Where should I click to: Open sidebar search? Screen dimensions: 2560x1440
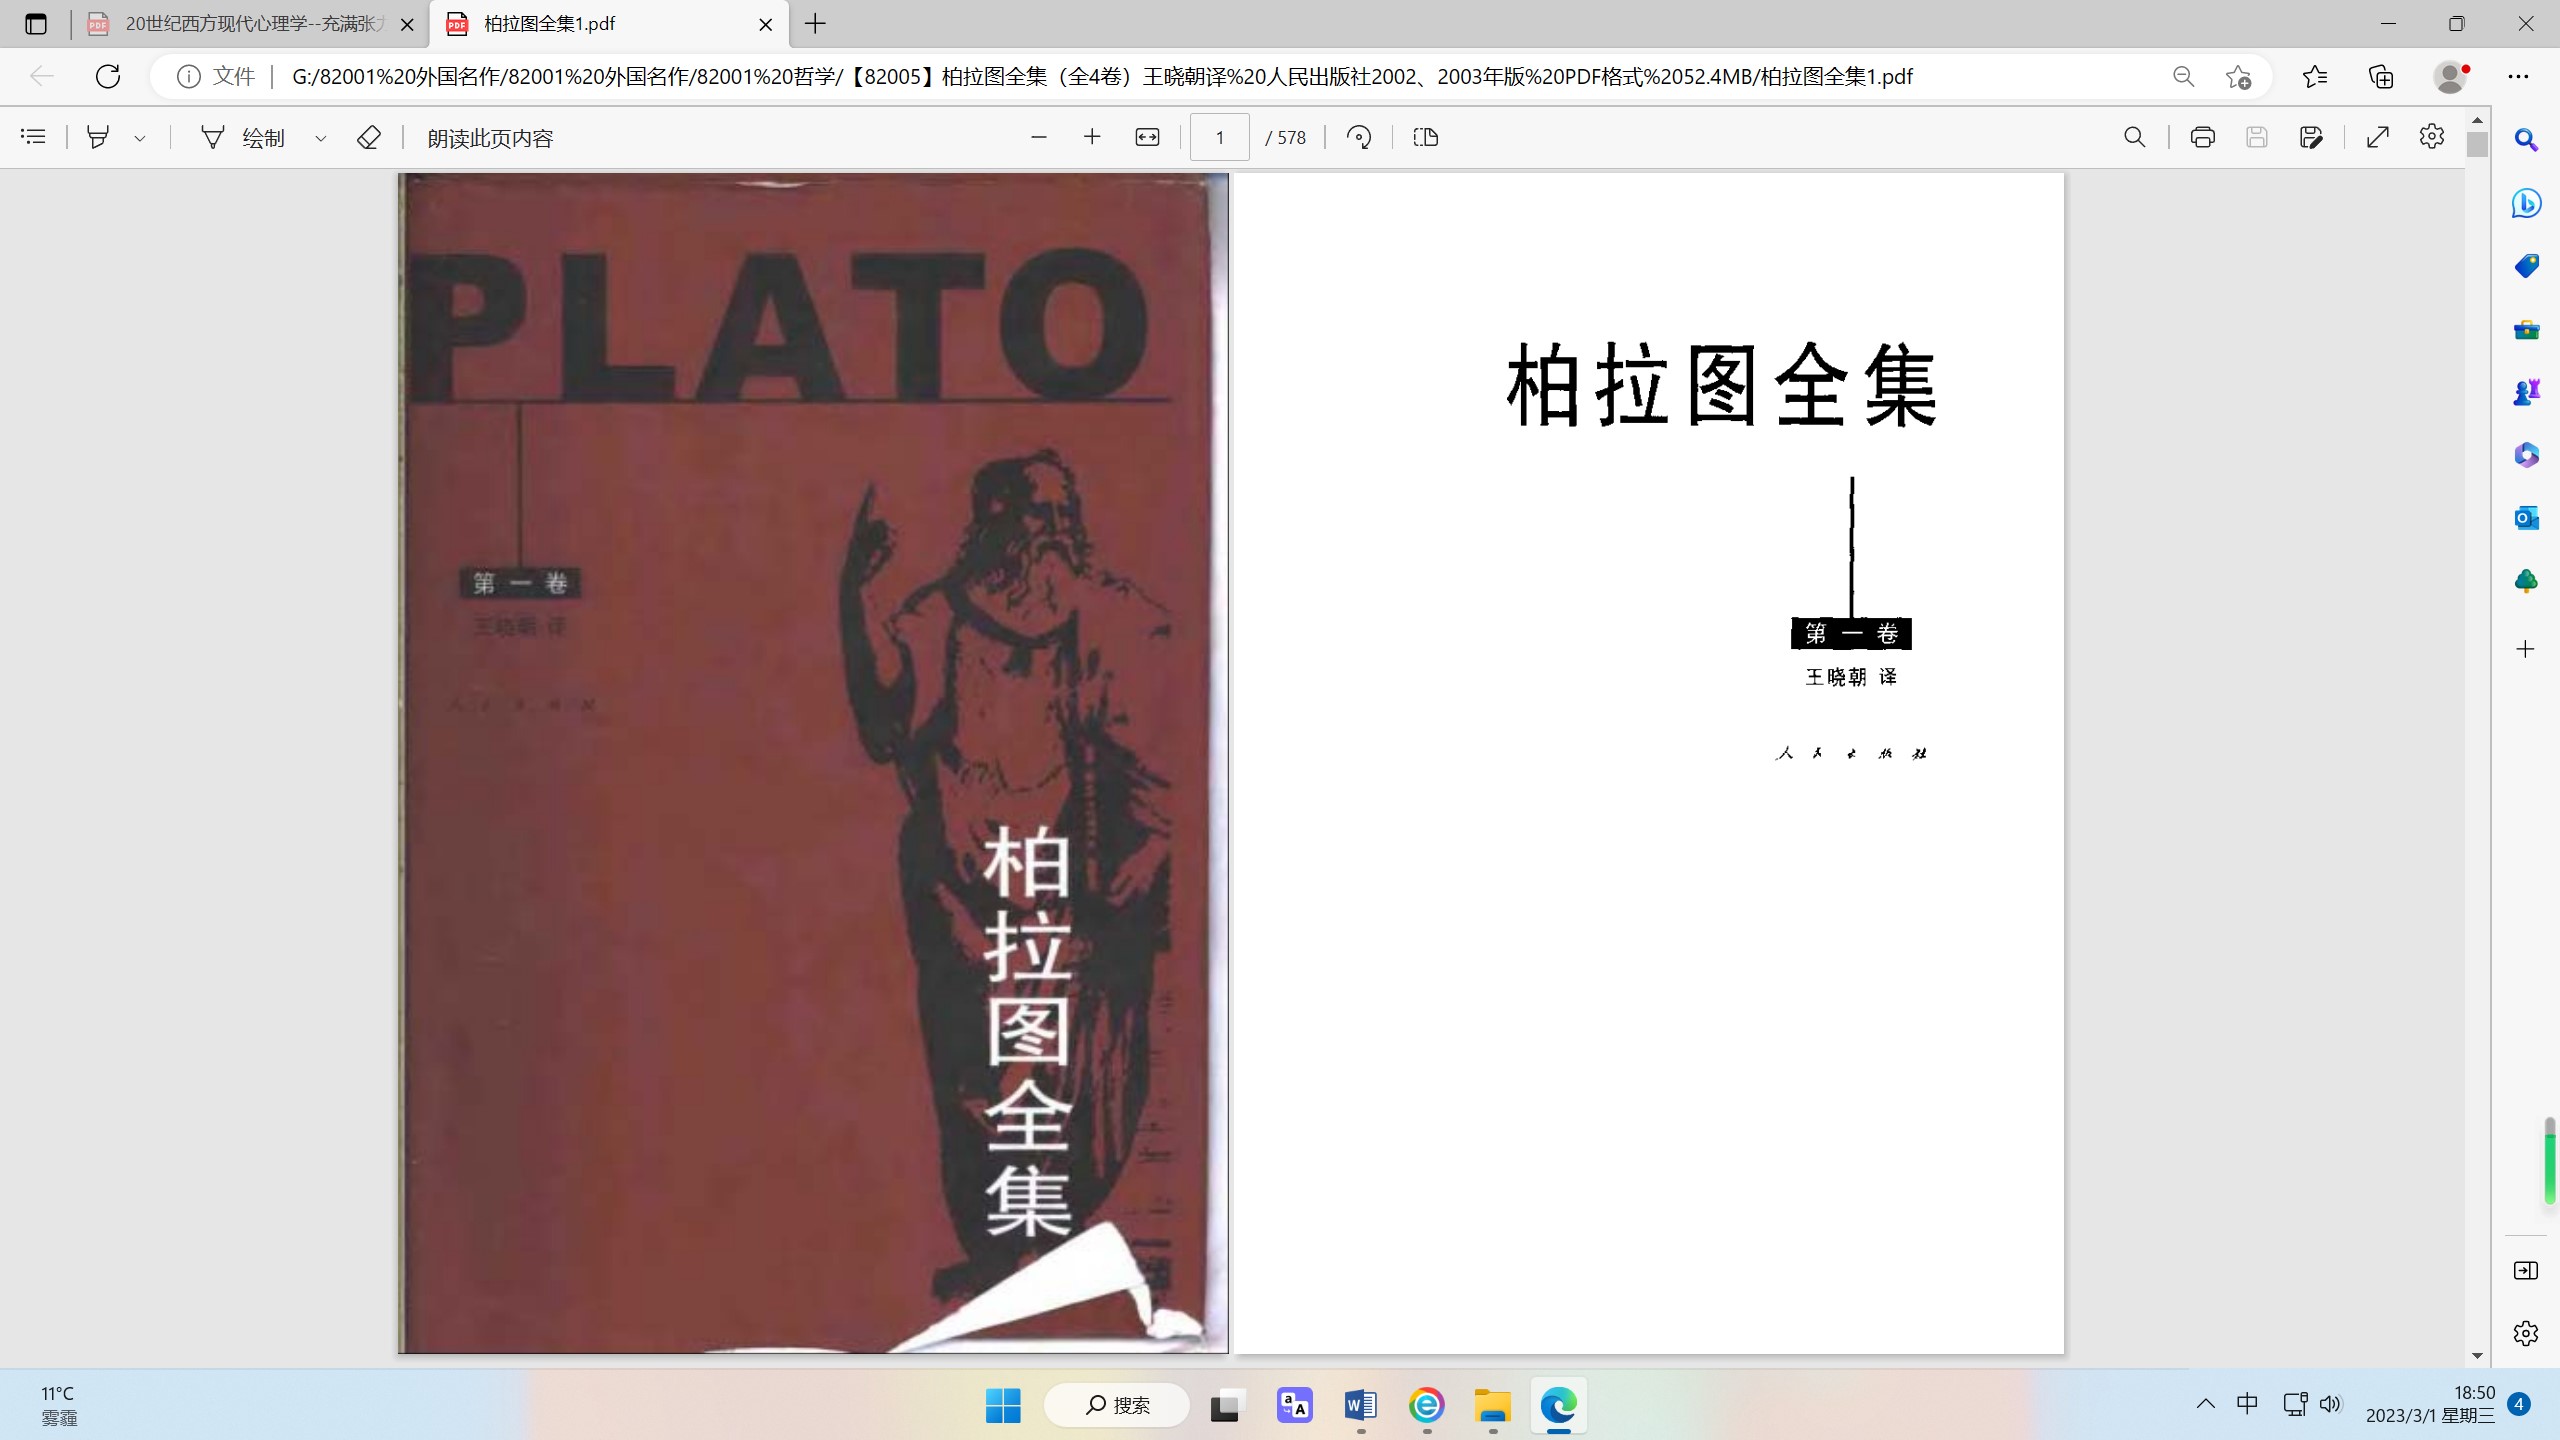point(2526,140)
